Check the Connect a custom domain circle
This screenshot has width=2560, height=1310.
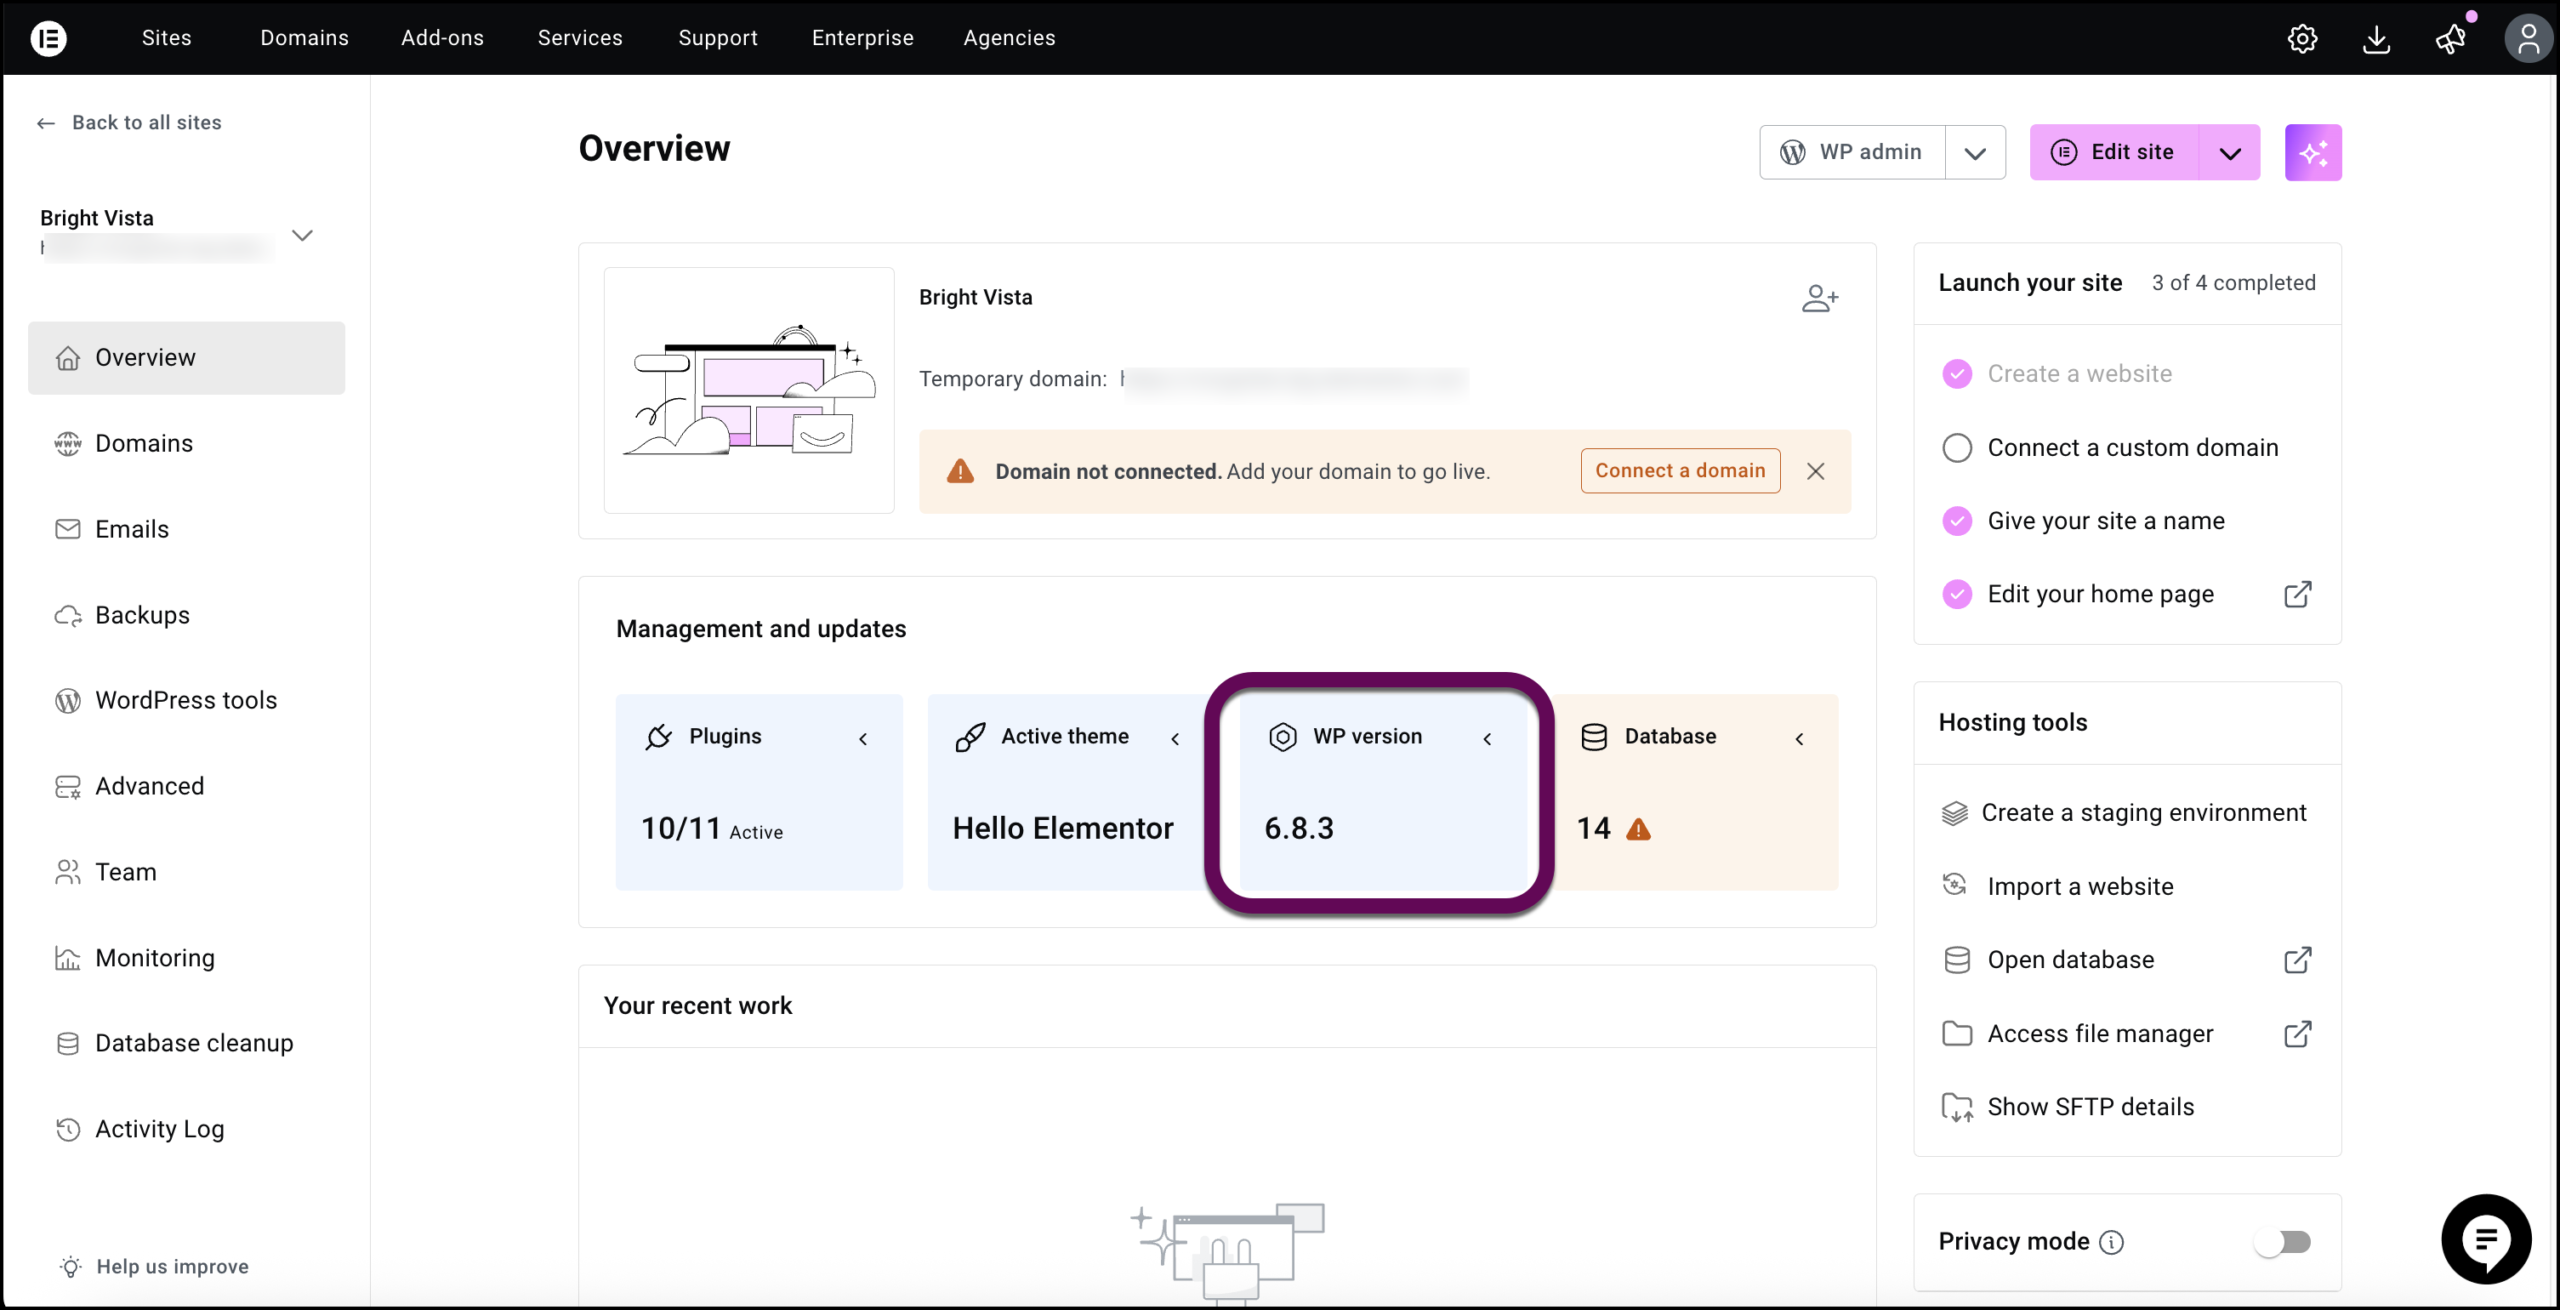1956,448
